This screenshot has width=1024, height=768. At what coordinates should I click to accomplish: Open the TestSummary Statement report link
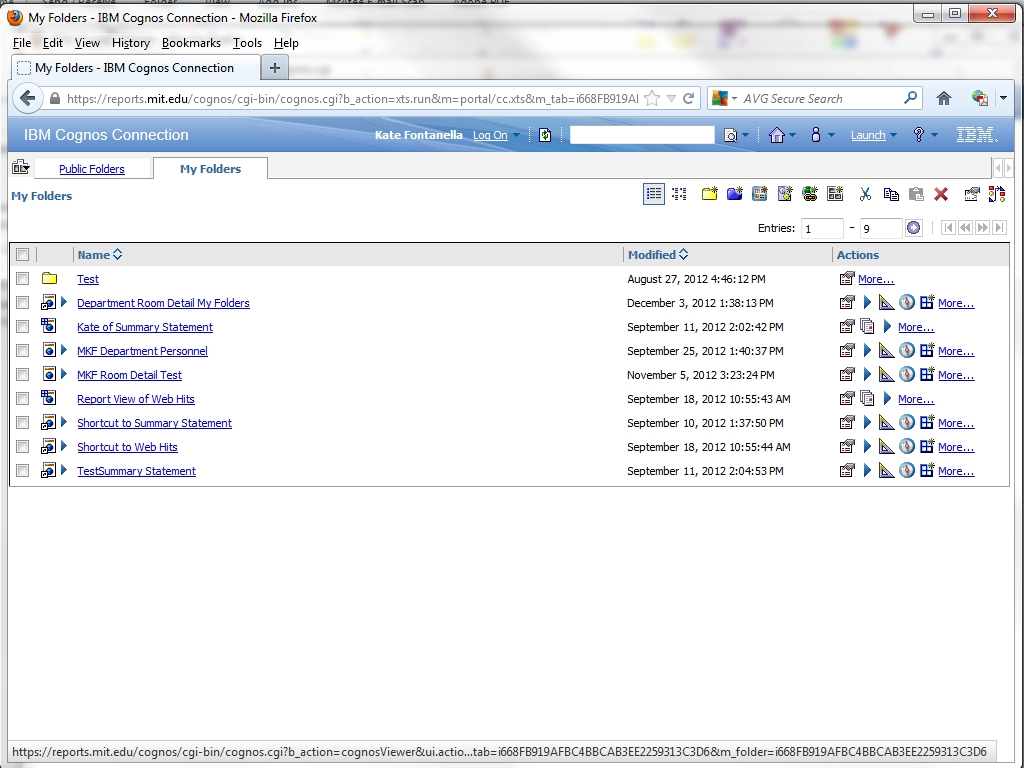[x=136, y=471]
